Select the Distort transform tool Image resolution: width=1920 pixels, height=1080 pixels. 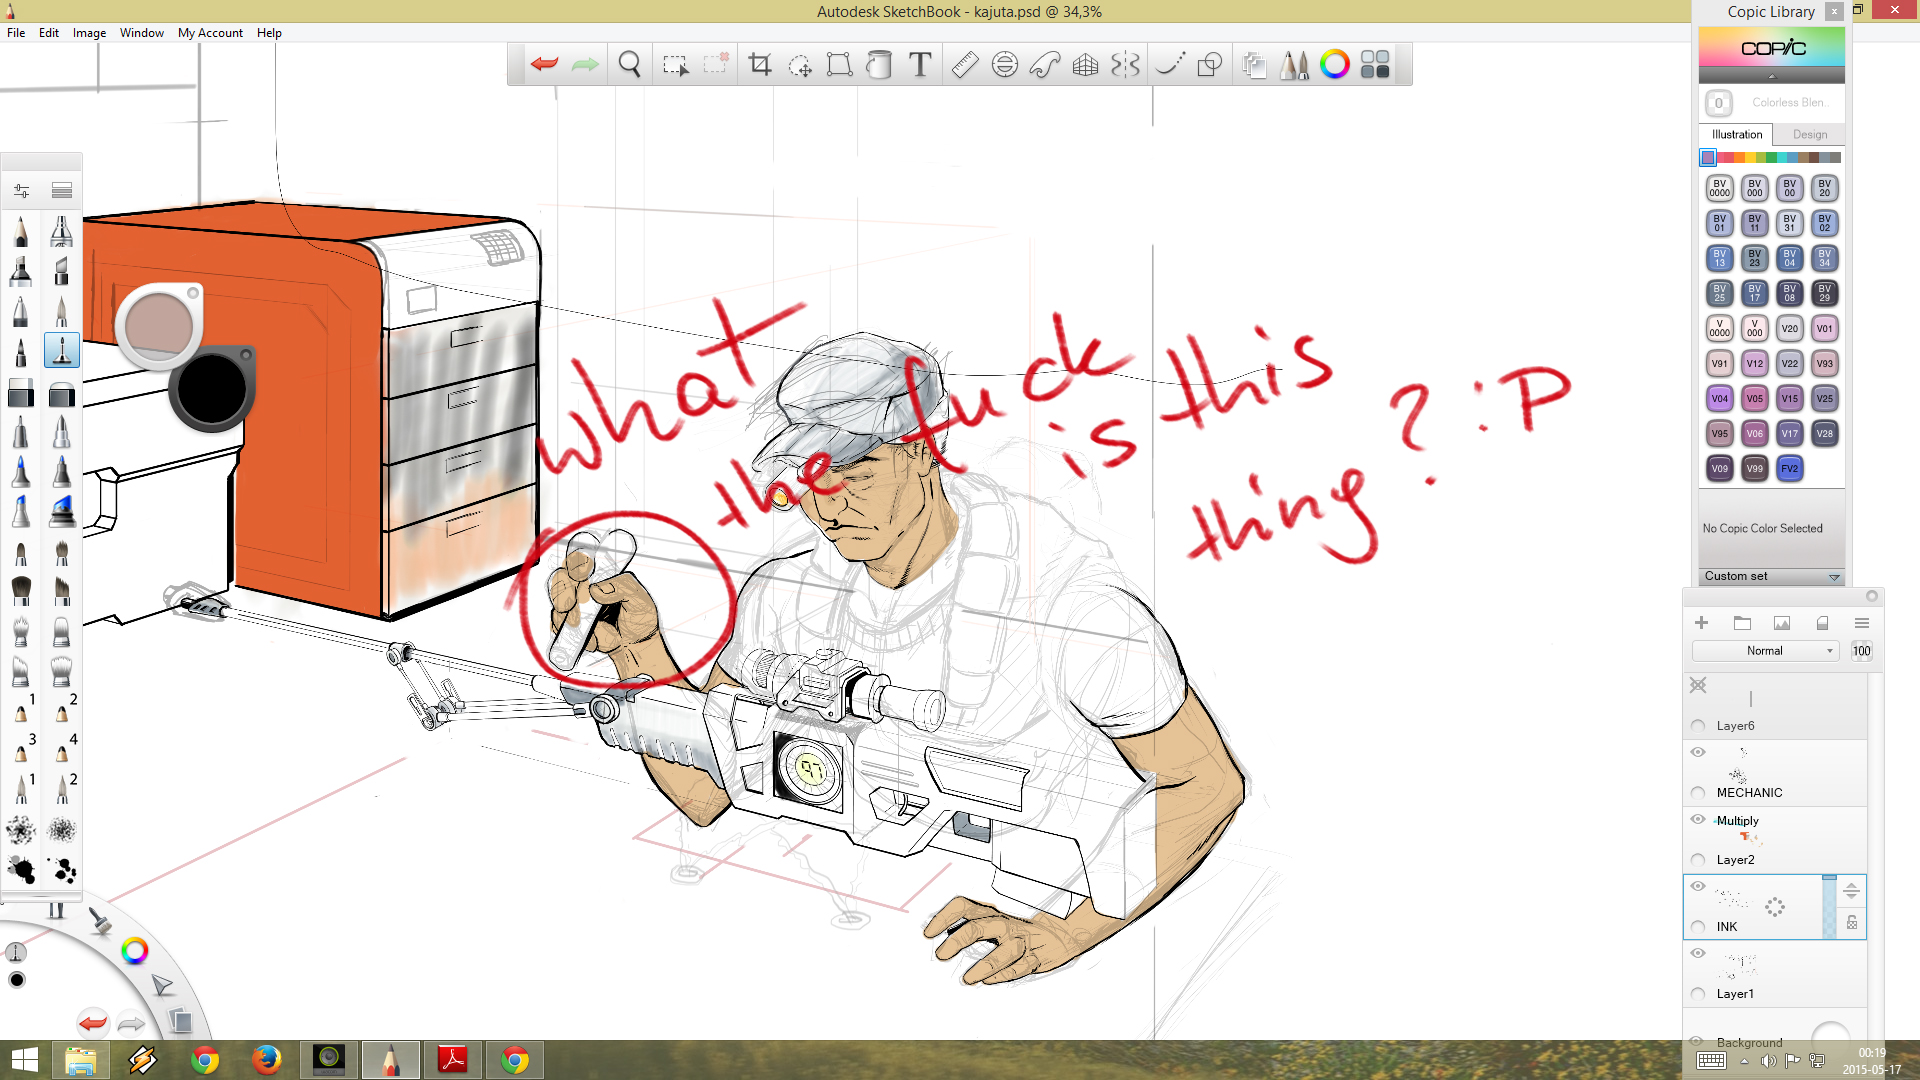(x=839, y=65)
